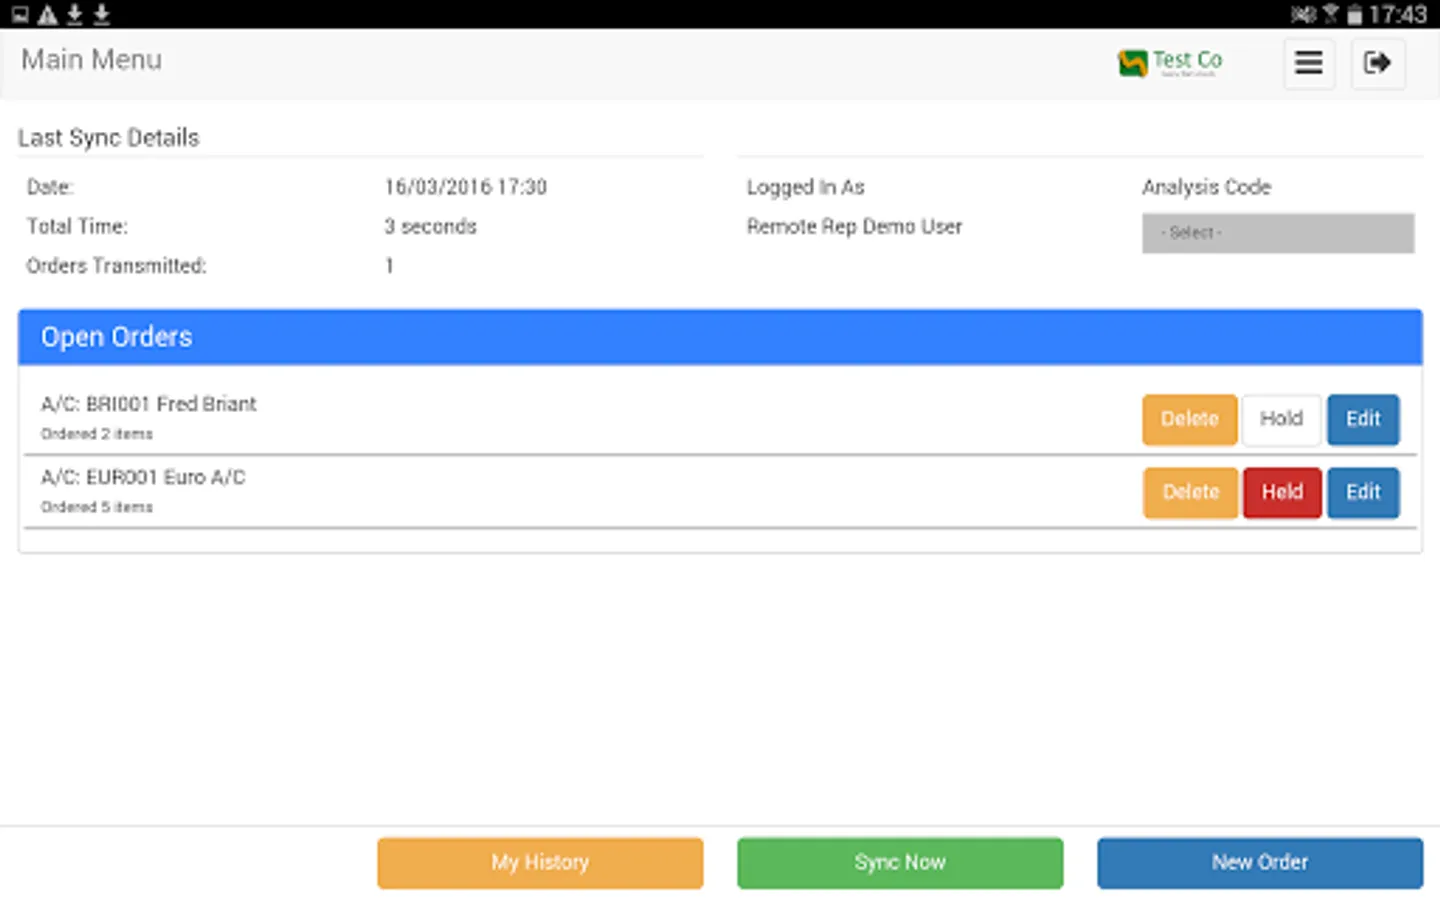Click the Open Orders header bar
The image size is (1440, 900).
pyautogui.click(x=720, y=337)
